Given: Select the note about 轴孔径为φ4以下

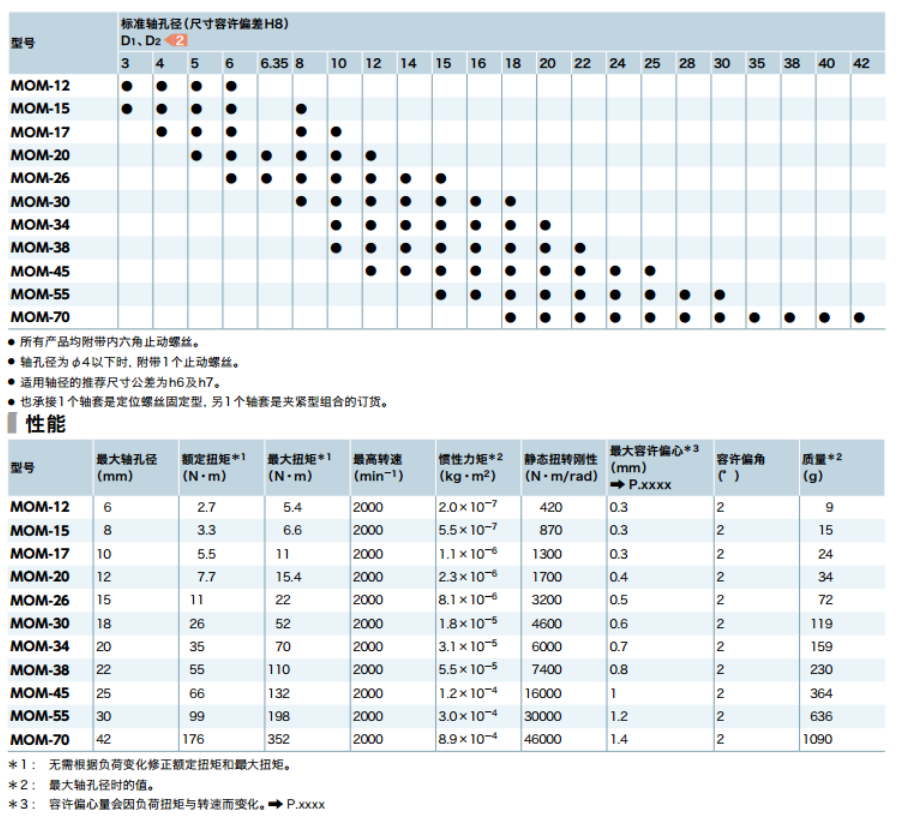Looking at the screenshot, I should (x=130, y=362).
